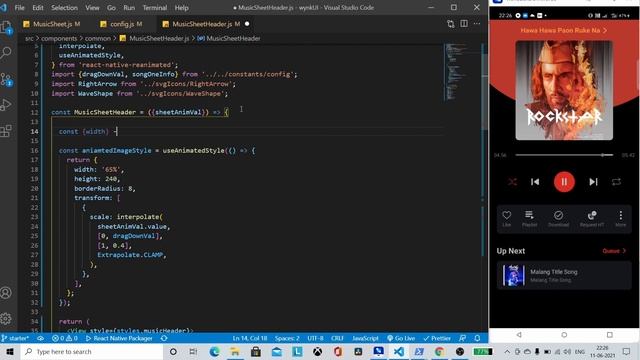640x360 pixels.
Task: Click errors and warnings count
Action: point(64,338)
